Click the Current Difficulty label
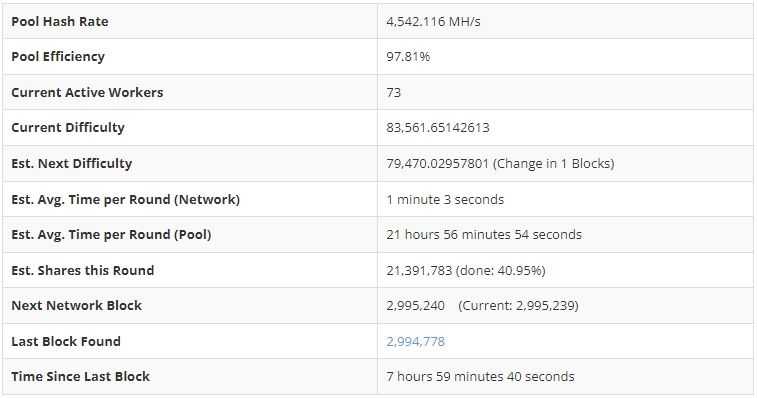757x398 pixels. tap(68, 128)
